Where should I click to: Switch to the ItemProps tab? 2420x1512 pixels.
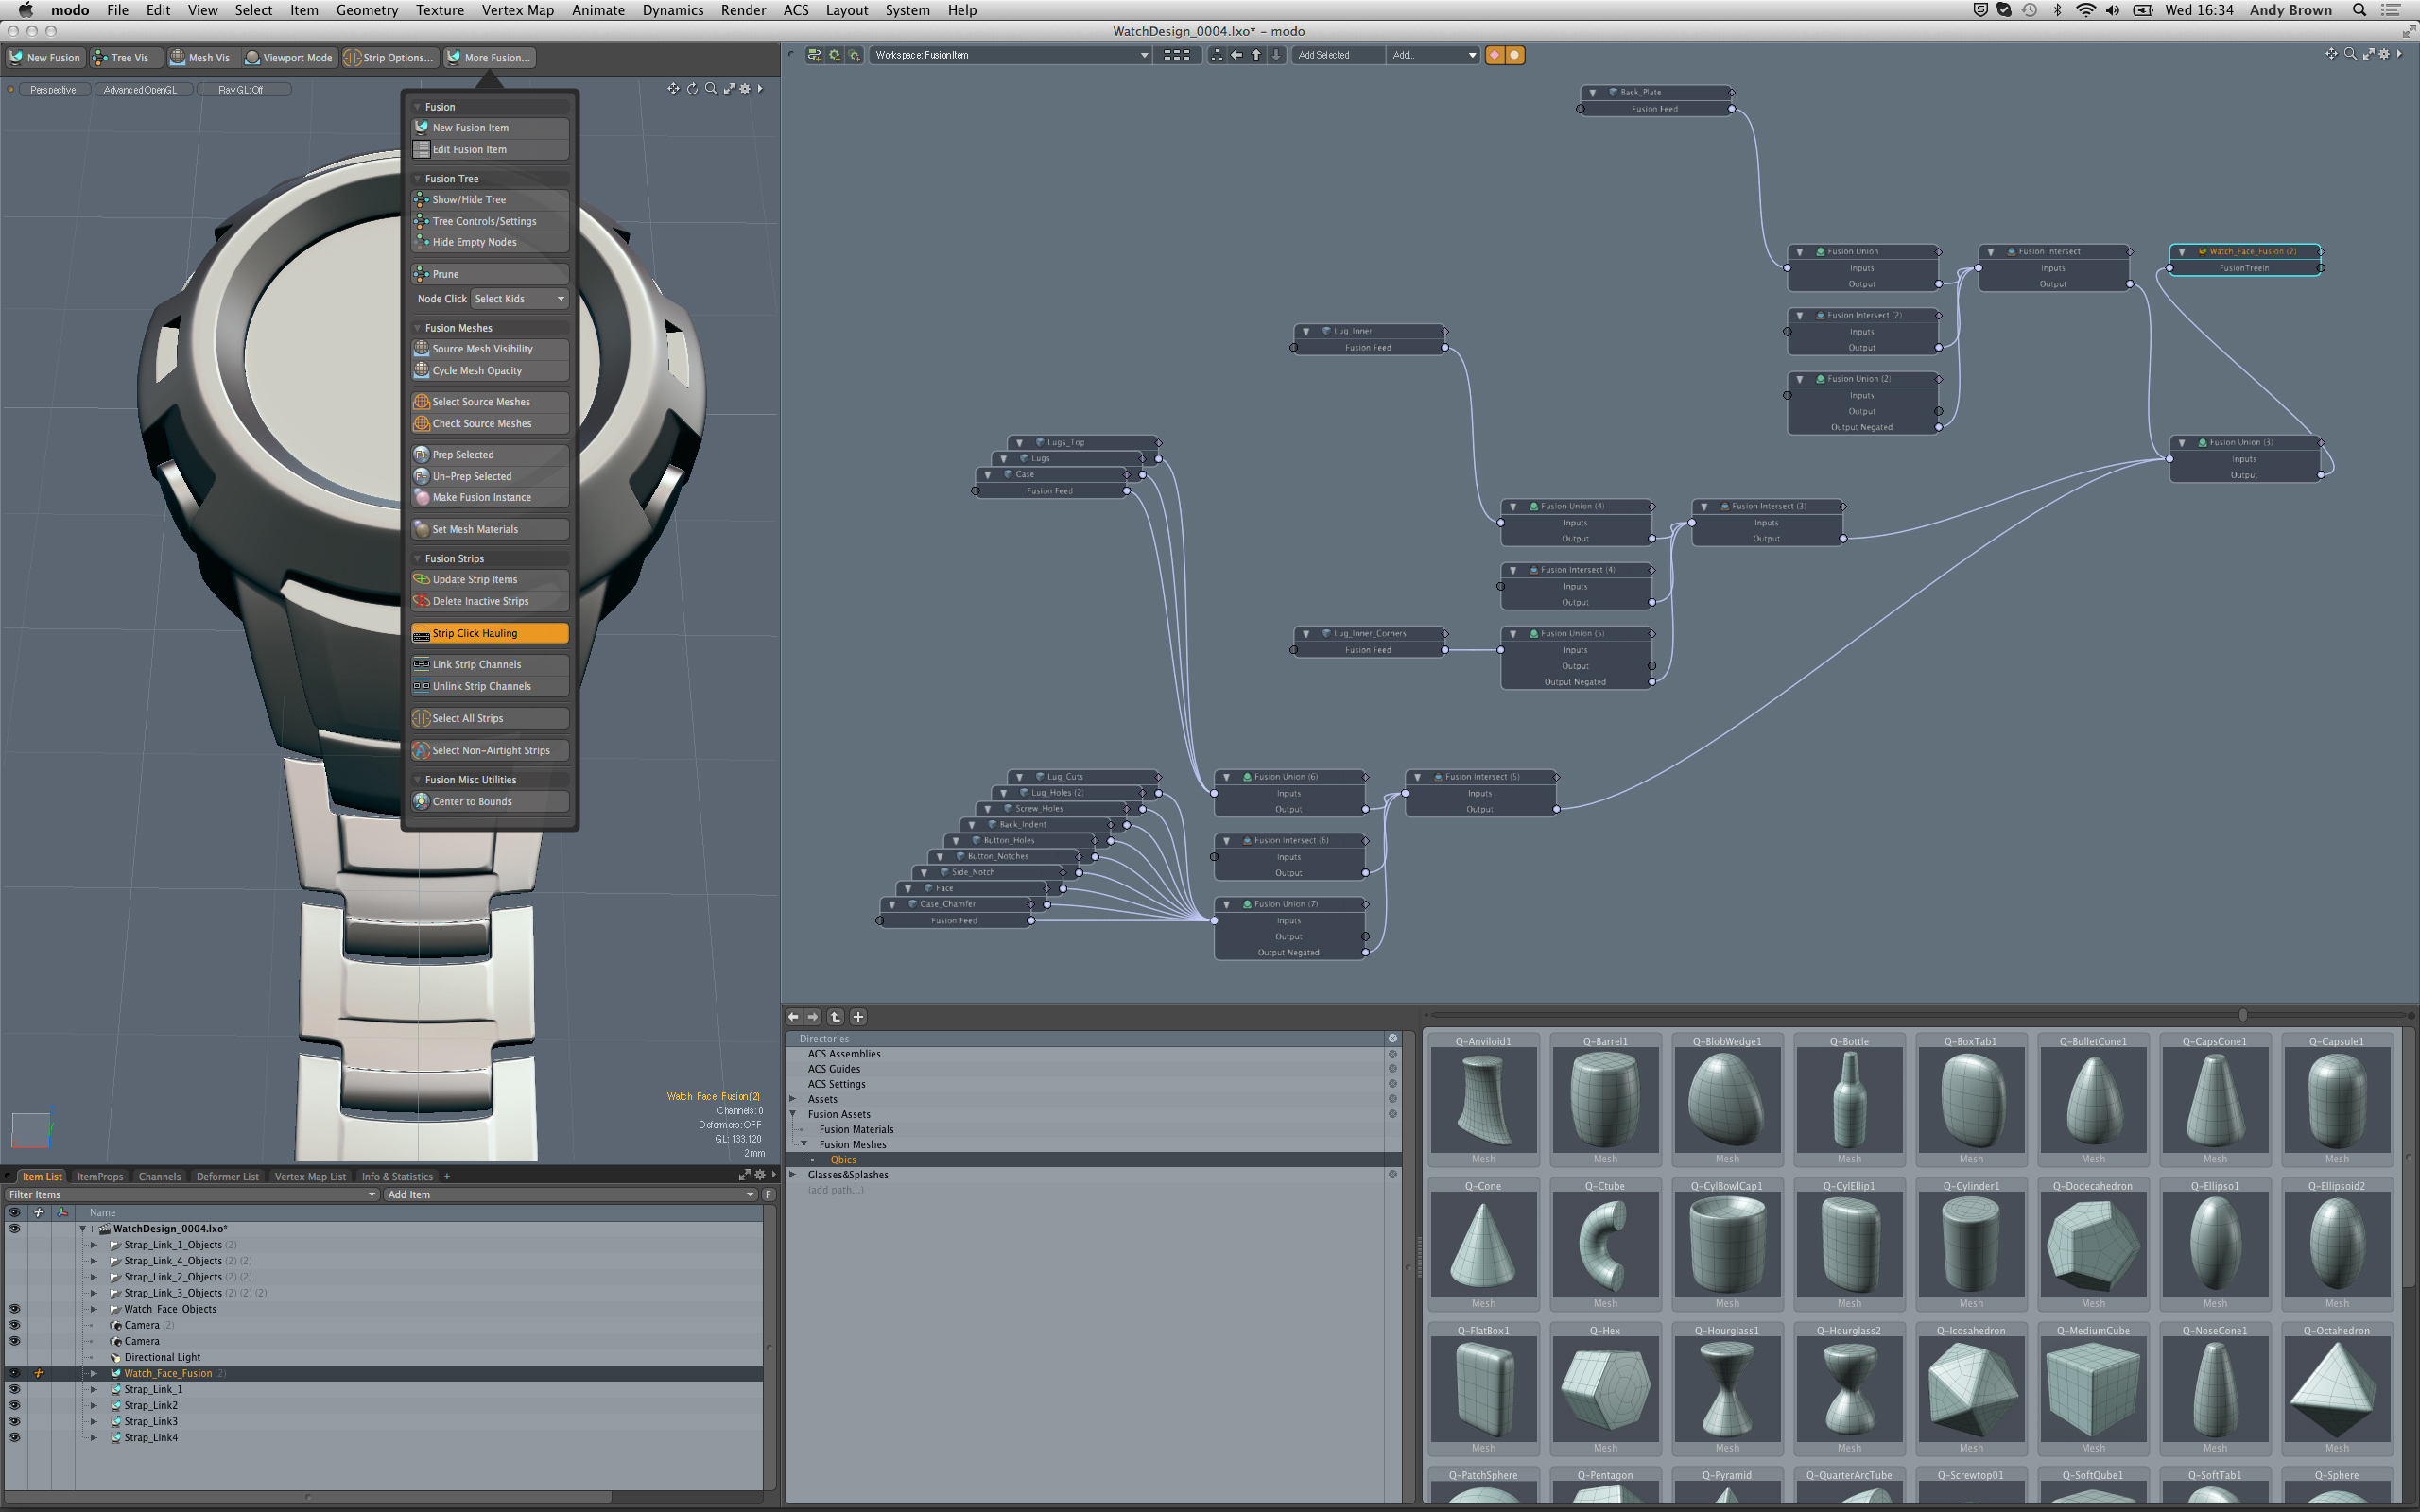tap(100, 1177)
